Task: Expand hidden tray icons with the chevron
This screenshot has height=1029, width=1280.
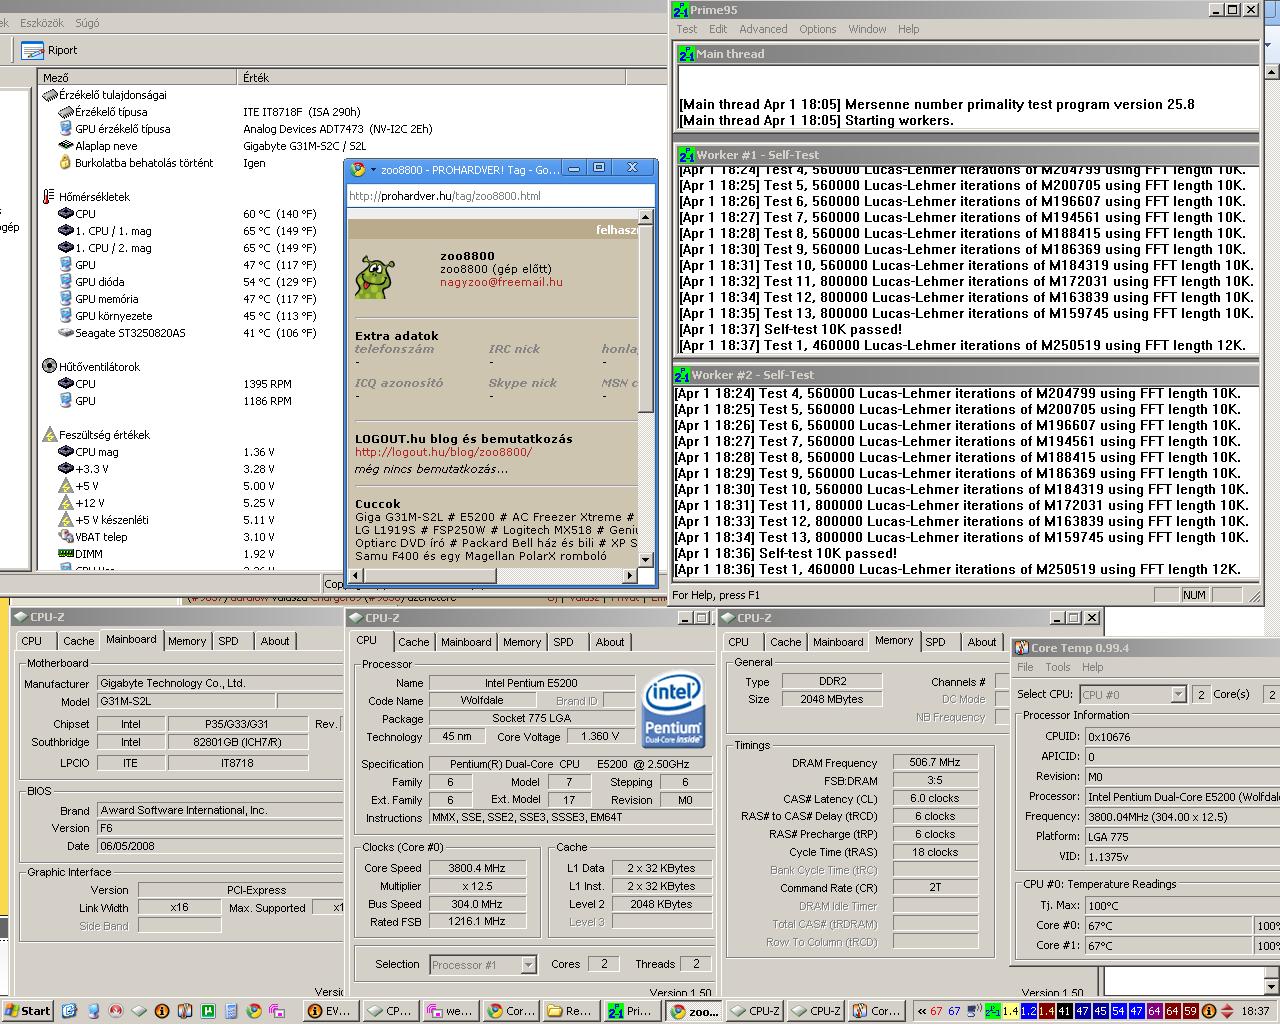Action: click(922, 1011)
